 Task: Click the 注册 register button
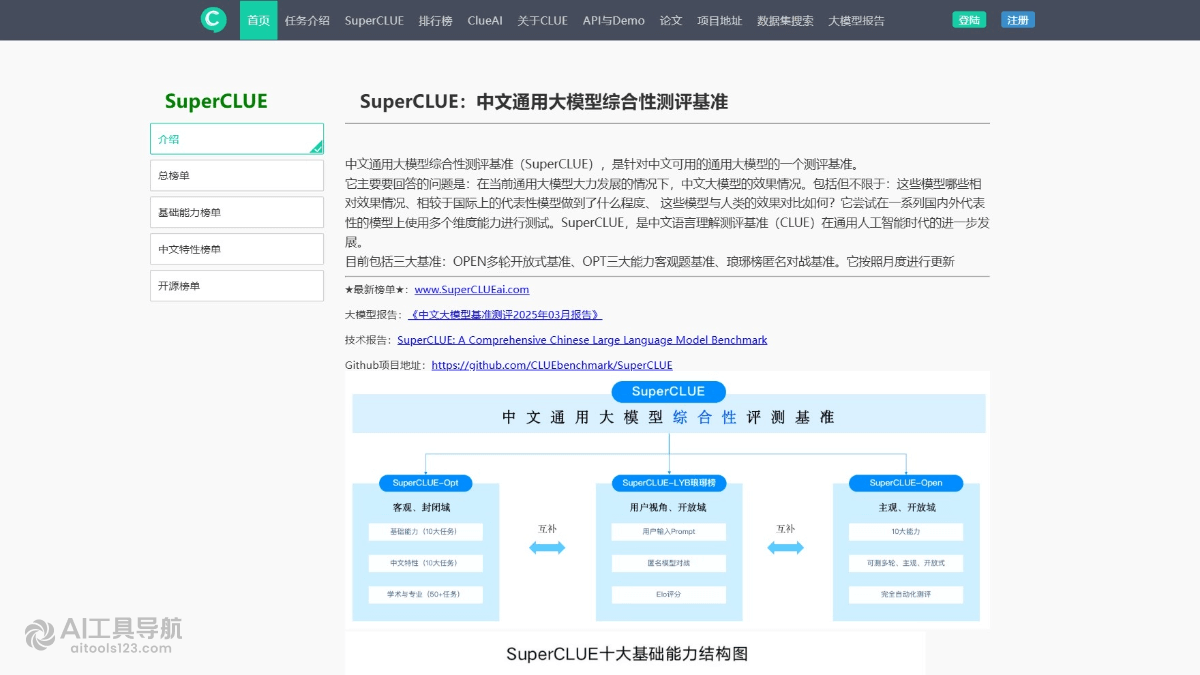[1018, 20]
